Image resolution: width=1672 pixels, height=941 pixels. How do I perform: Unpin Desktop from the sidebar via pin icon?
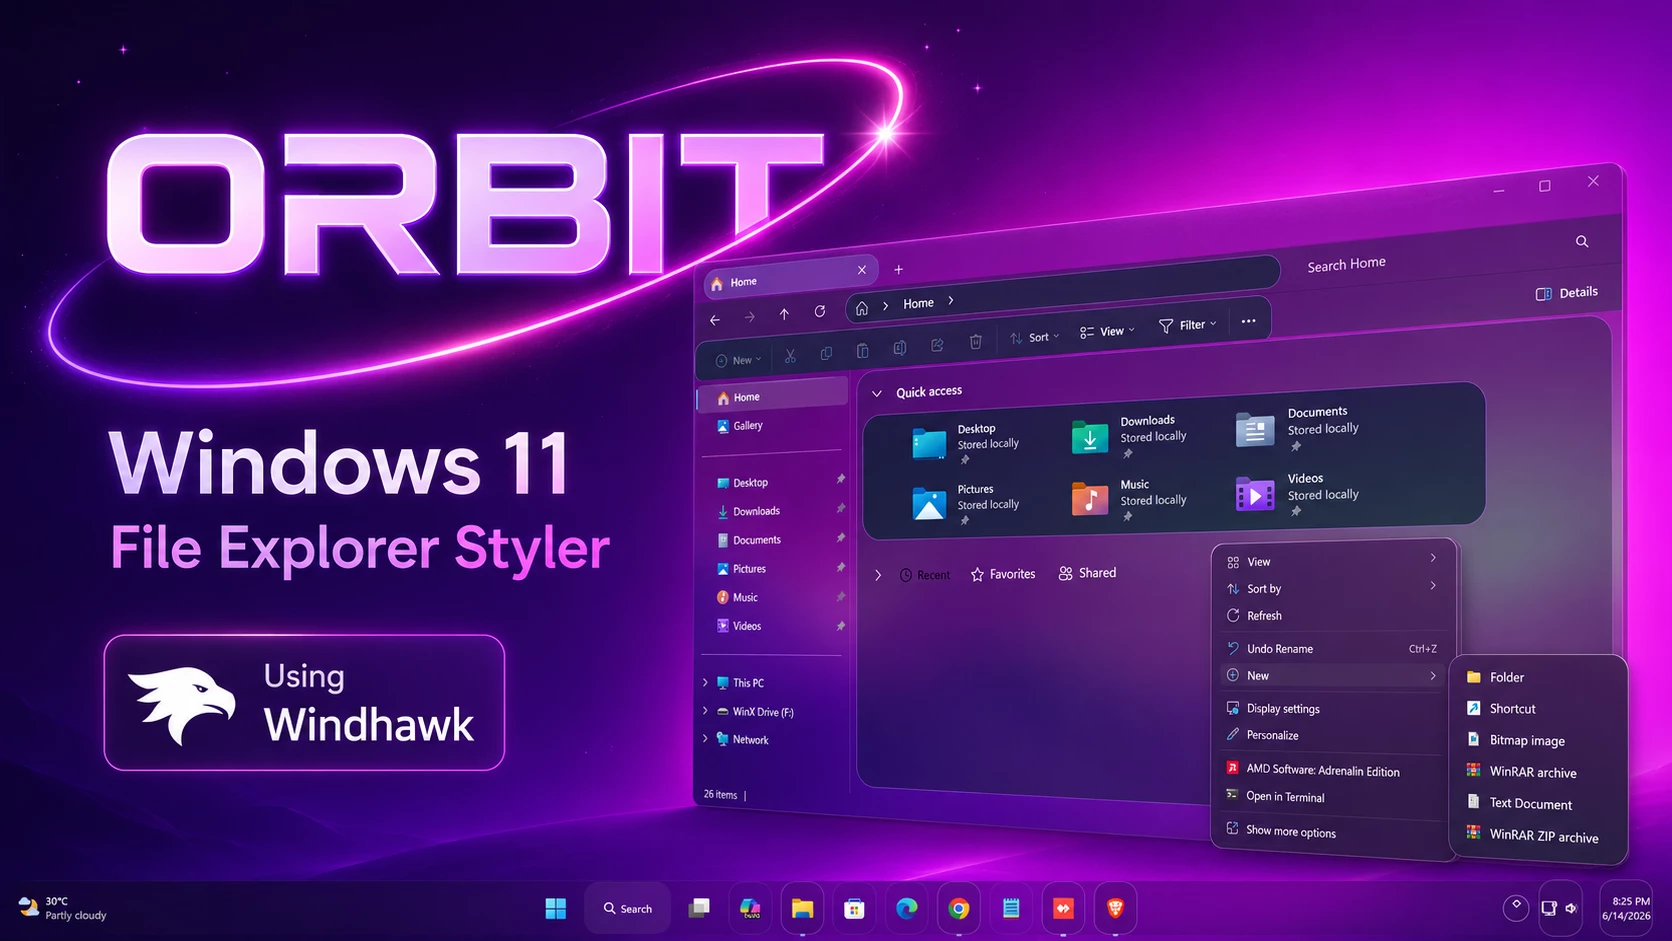click(x=840, y=479)
